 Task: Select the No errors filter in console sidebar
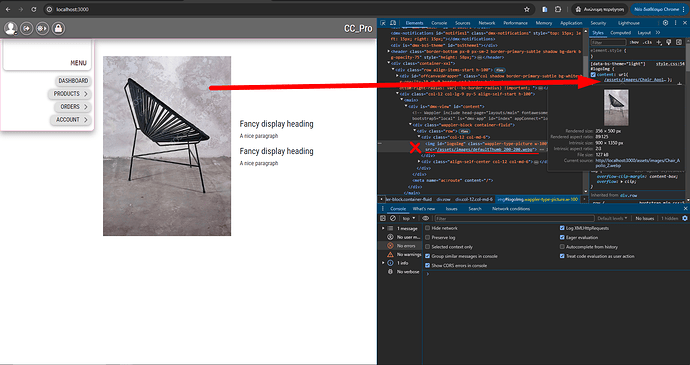tap(401, 246)
